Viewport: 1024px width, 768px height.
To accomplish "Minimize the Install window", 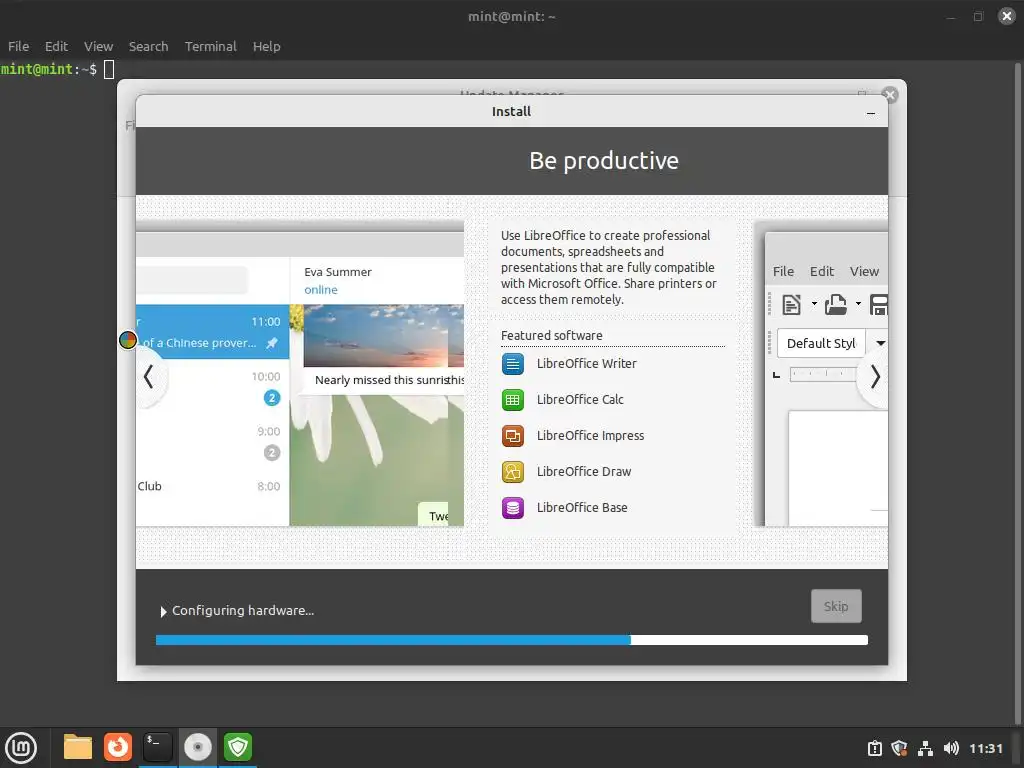I will click(x=871, y=113).
